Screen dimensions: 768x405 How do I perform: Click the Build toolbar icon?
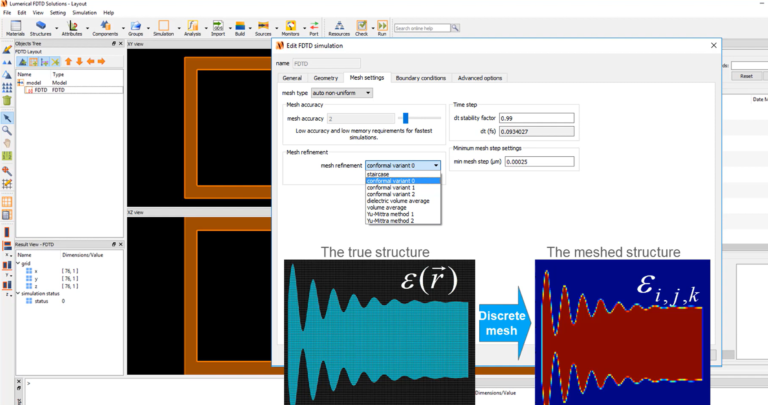click(x=240, y=28)
